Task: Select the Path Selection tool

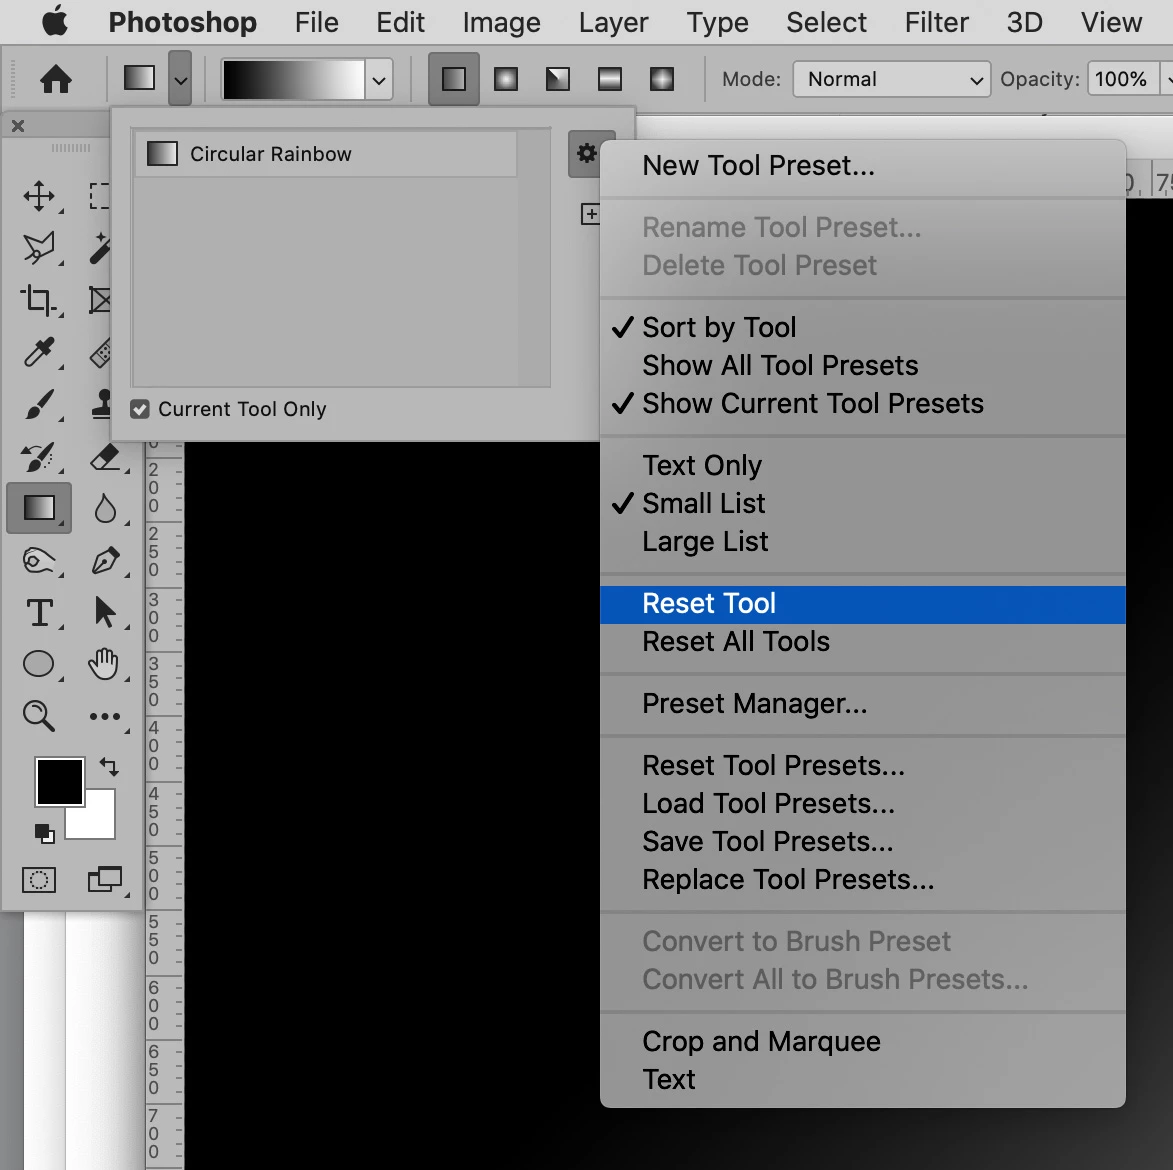Action: point(105,613)
